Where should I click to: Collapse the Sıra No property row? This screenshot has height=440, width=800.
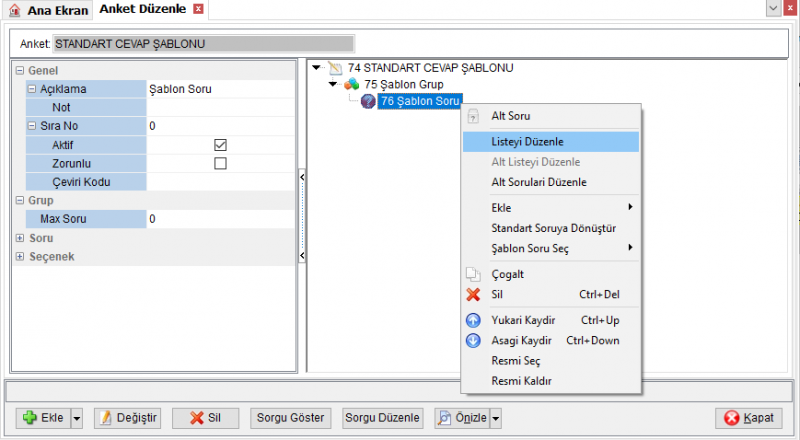32,126
